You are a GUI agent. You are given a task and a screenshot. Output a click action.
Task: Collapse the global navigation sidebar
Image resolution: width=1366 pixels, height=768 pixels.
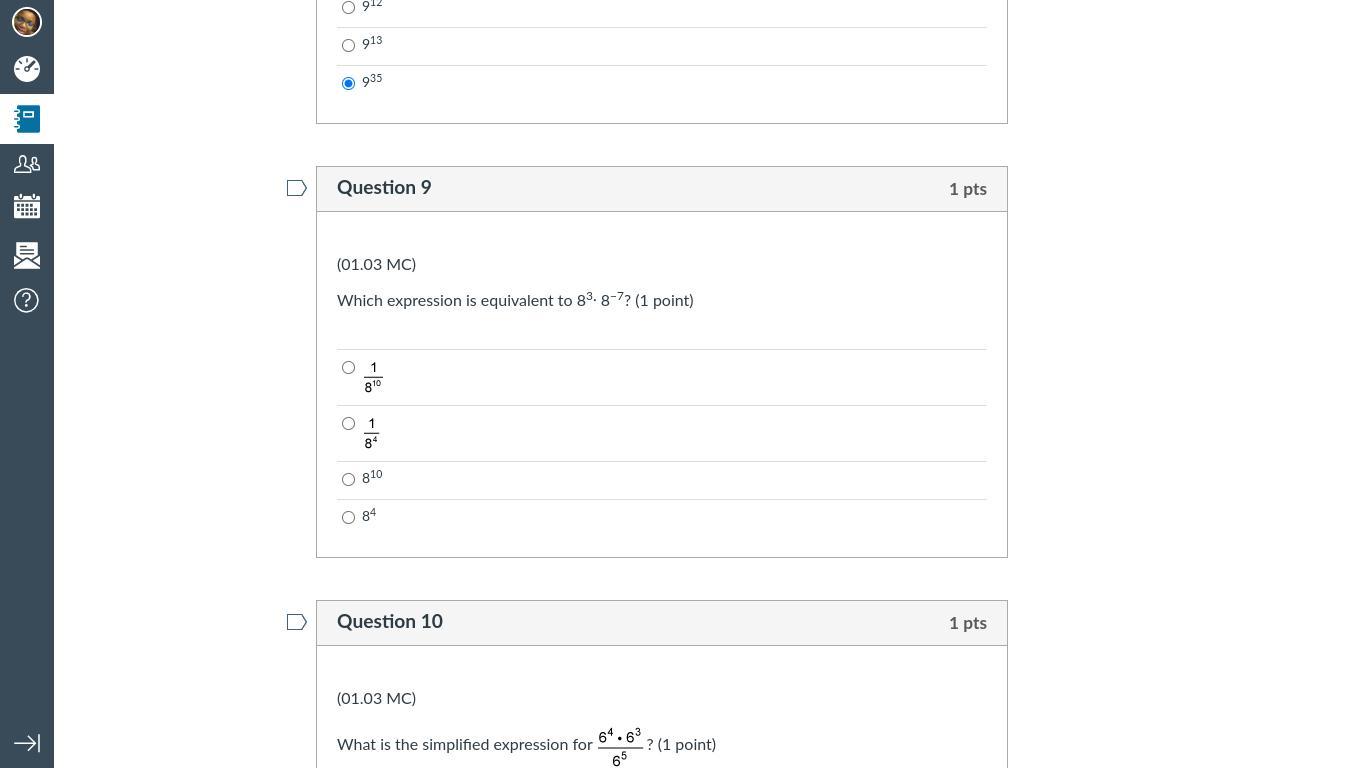pos(27,743)
